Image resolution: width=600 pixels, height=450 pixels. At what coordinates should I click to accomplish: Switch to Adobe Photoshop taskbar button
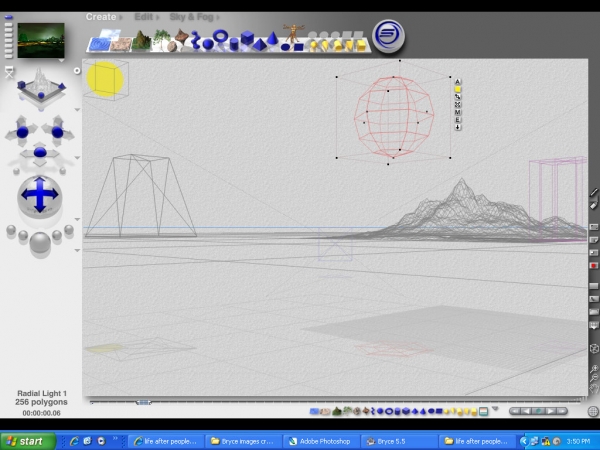321,441
